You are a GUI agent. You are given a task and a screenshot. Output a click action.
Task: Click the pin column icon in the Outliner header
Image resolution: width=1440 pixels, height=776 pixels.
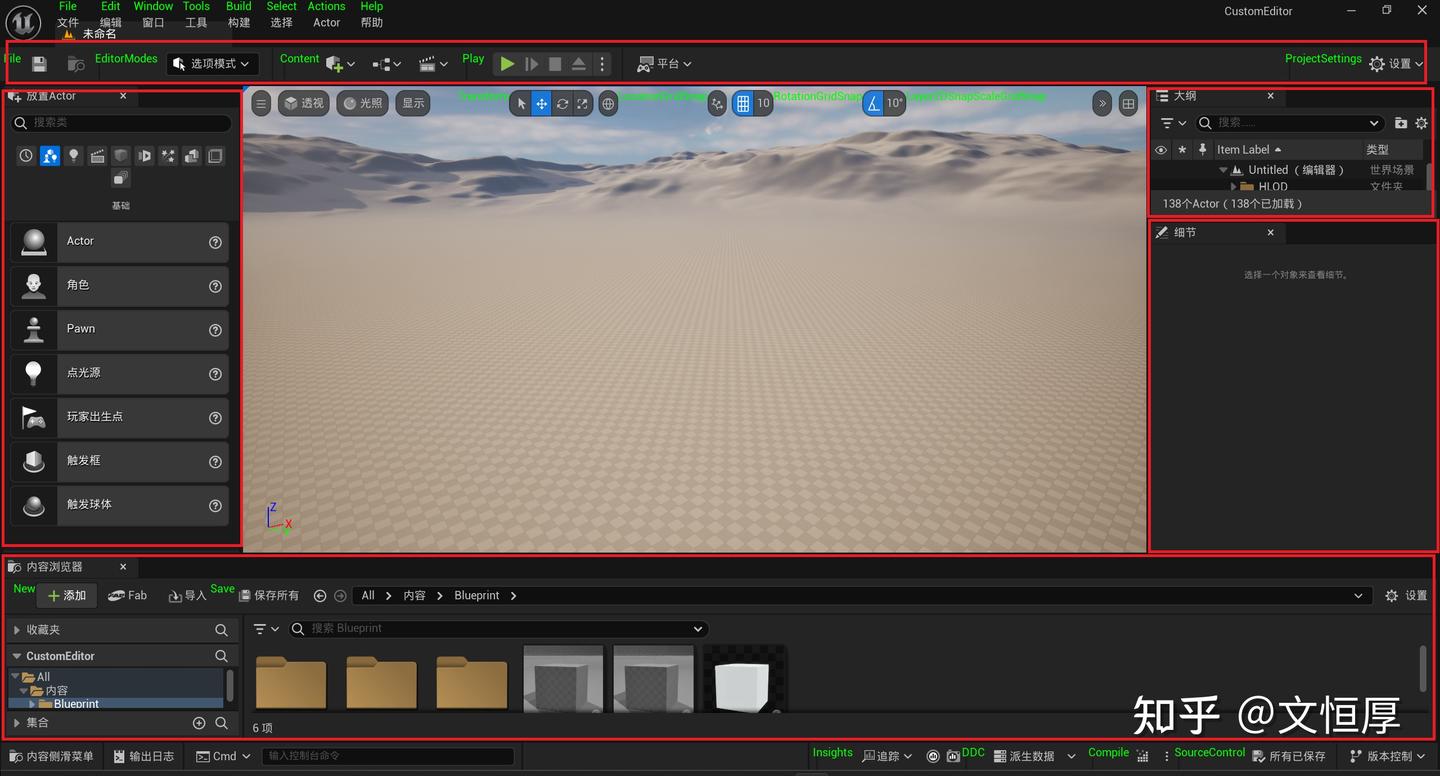click(1203, 150)
